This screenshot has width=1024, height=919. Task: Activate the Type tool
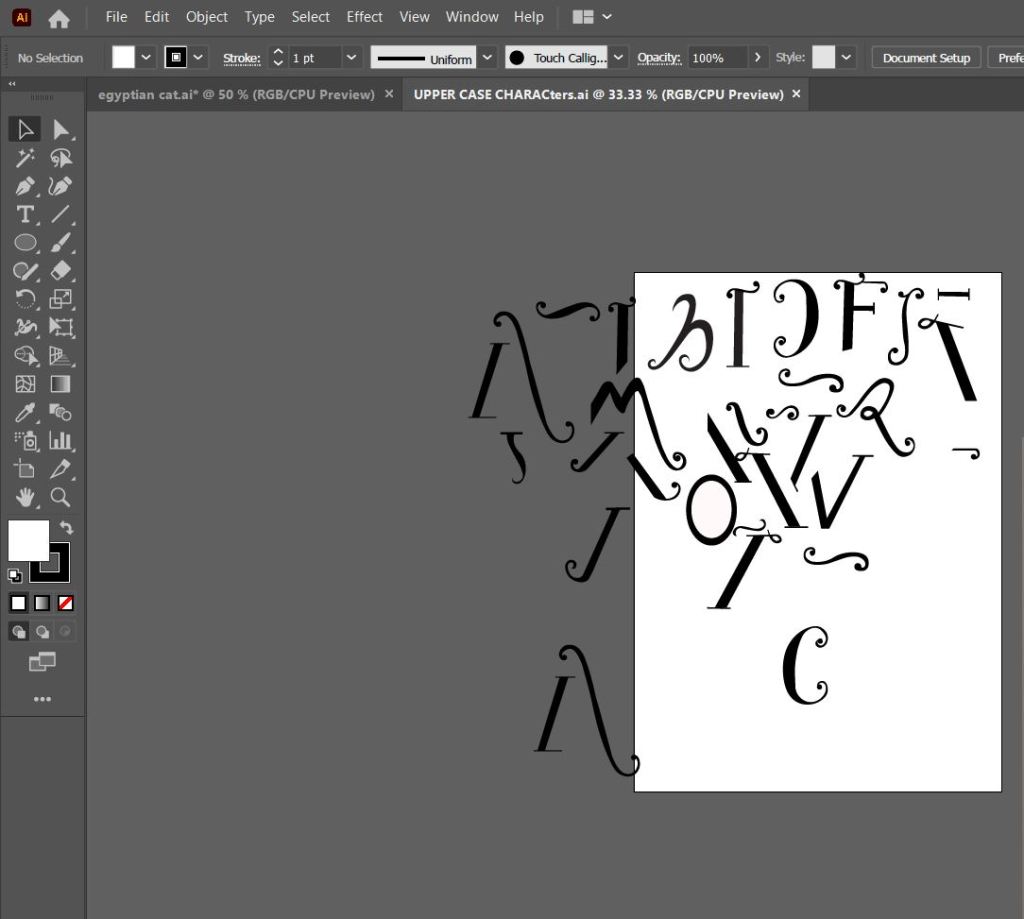click(25, 214)
